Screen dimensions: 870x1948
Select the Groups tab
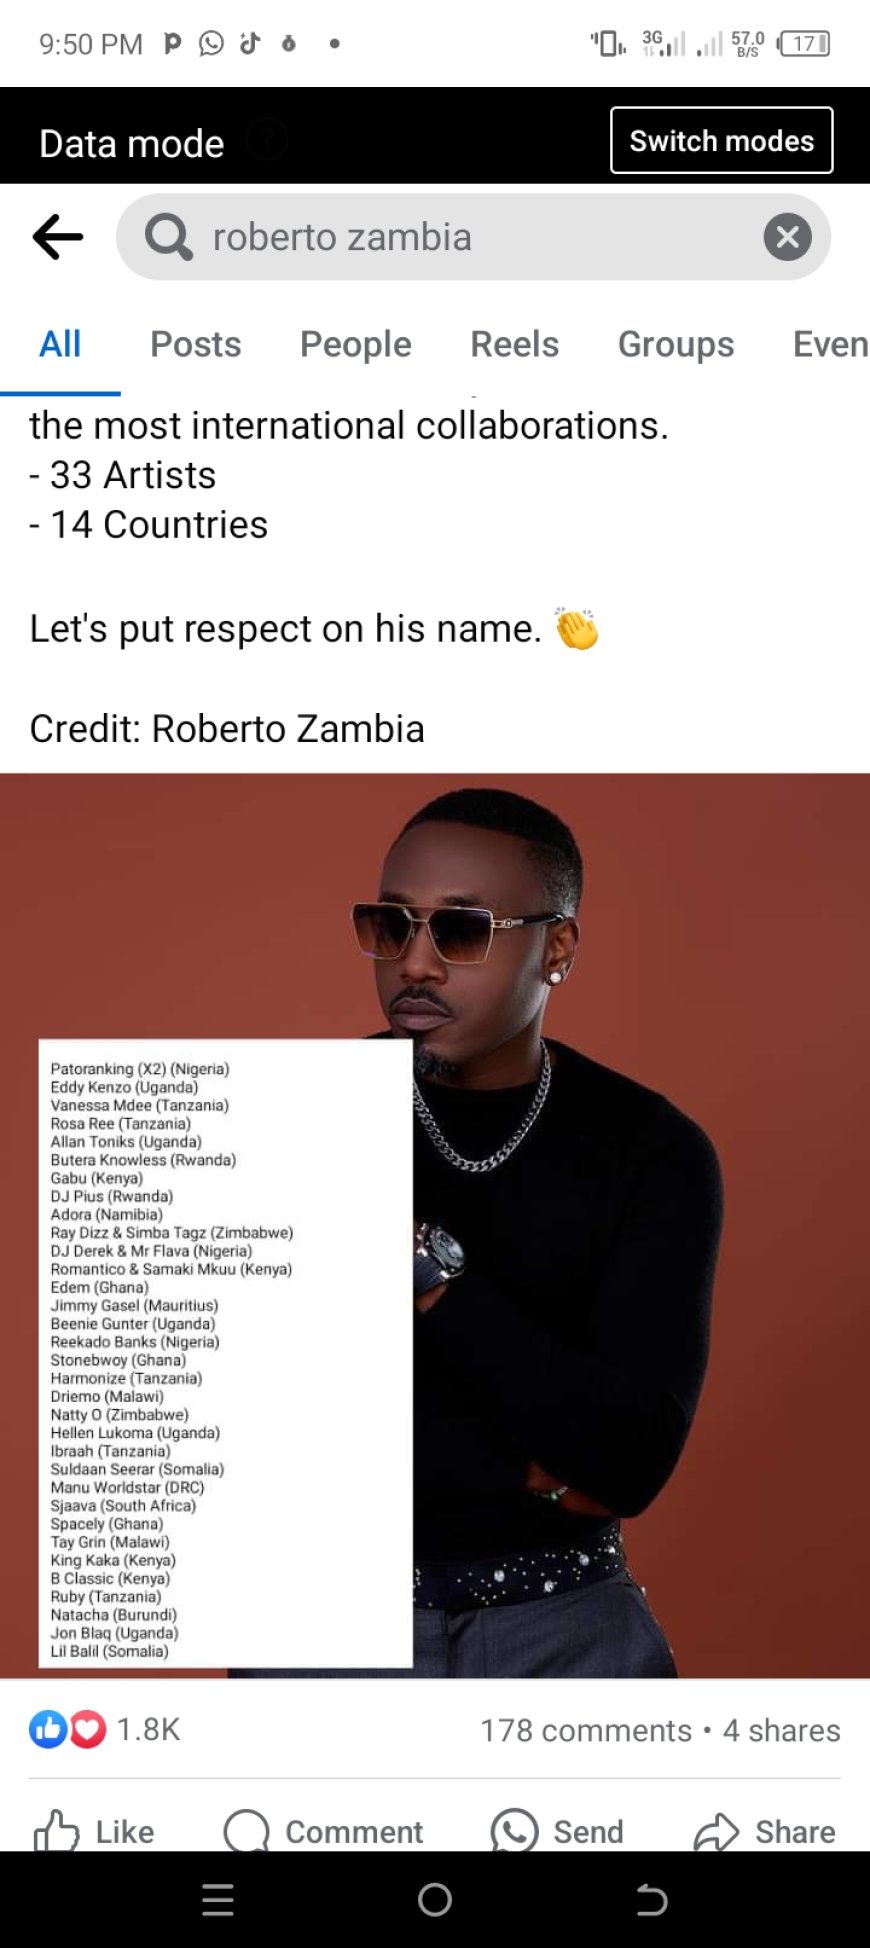tap(676, 344)
